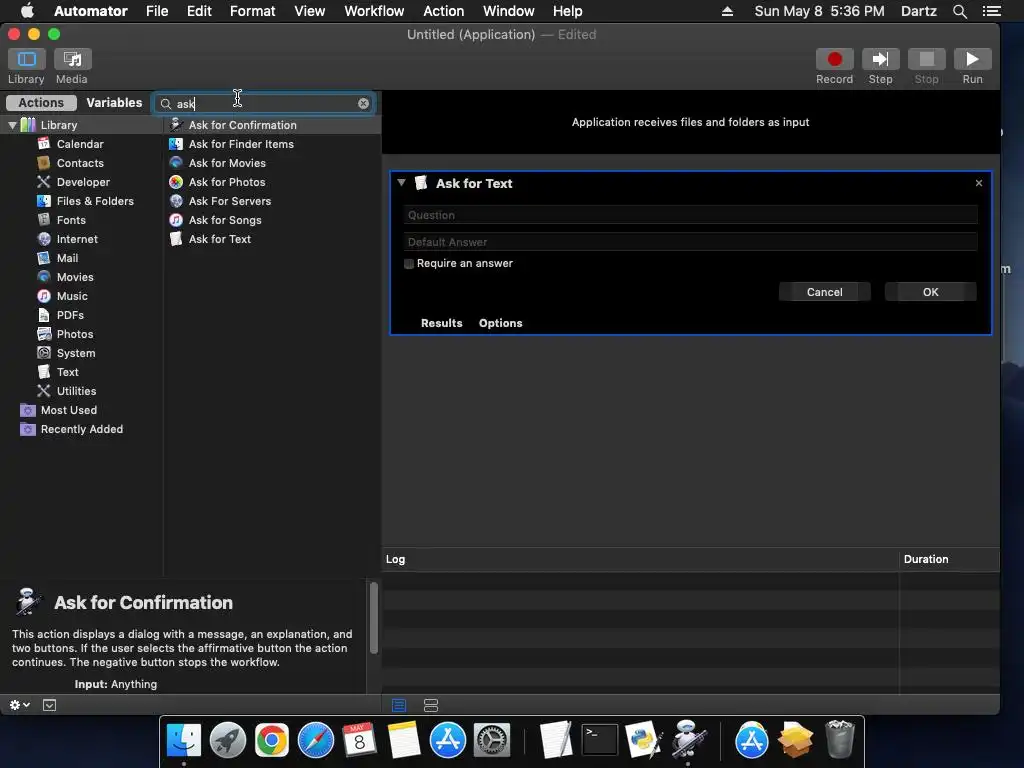
Task: Open the gear actions menu
Action: coord(19,705)
